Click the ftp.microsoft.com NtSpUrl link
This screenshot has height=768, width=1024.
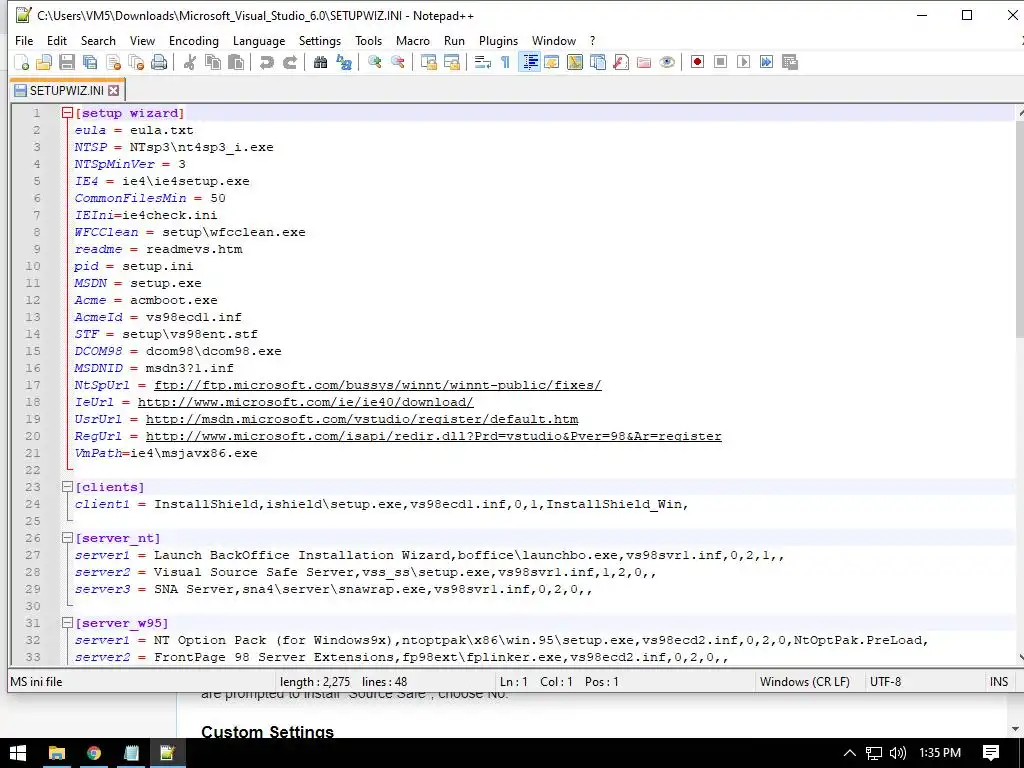377,385
